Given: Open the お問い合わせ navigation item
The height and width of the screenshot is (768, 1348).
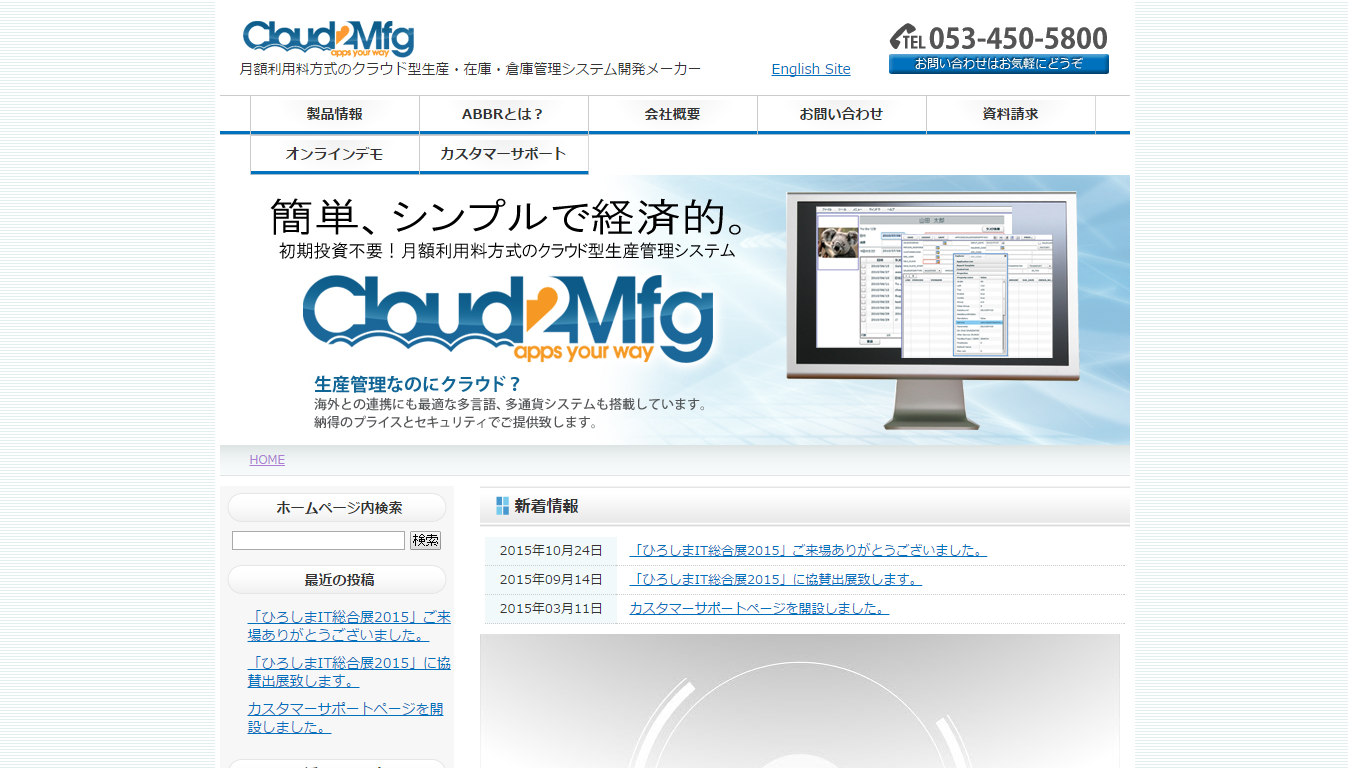Looking at the screenshot, I should point(841,114).
